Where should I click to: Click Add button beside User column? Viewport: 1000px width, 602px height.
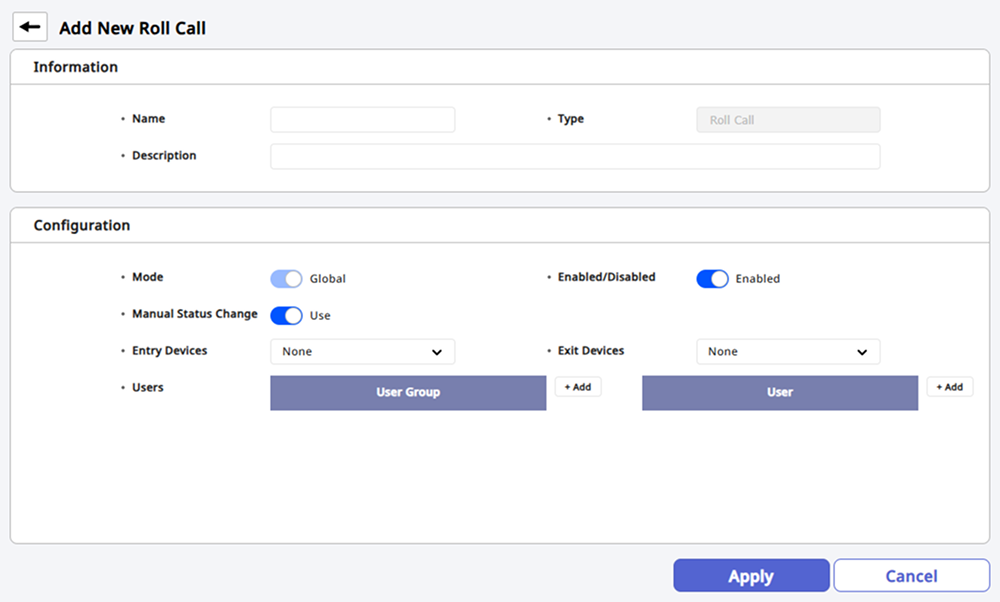949,387
